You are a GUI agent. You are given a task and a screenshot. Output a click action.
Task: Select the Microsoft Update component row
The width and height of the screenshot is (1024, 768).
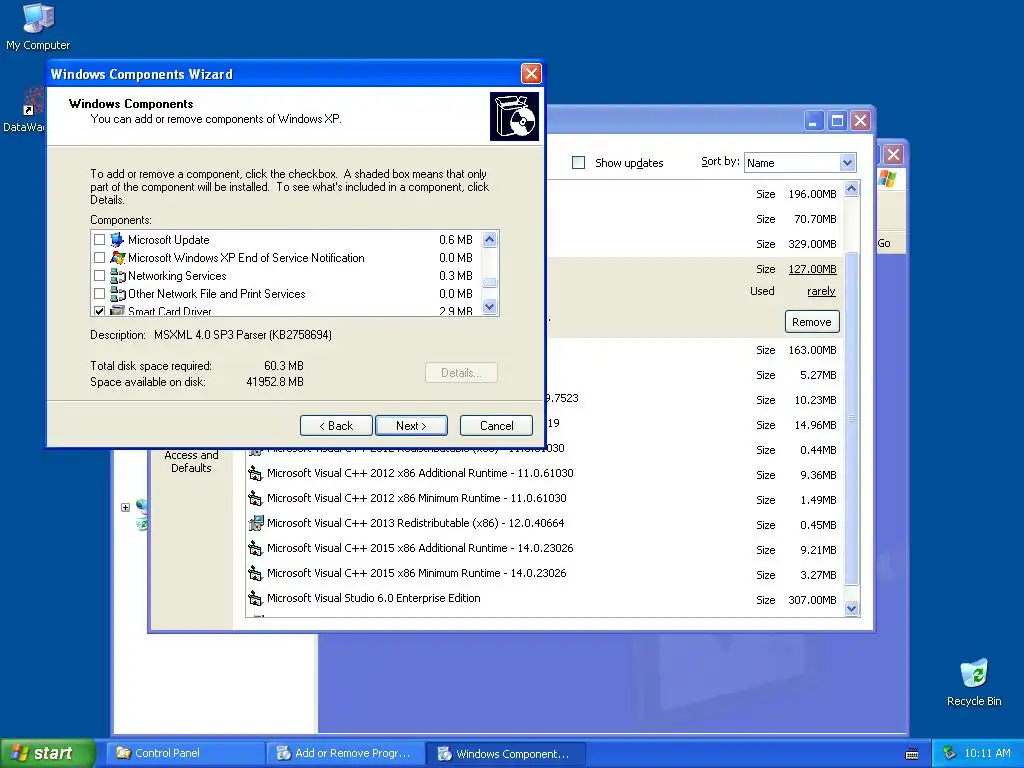click(286, 240)
